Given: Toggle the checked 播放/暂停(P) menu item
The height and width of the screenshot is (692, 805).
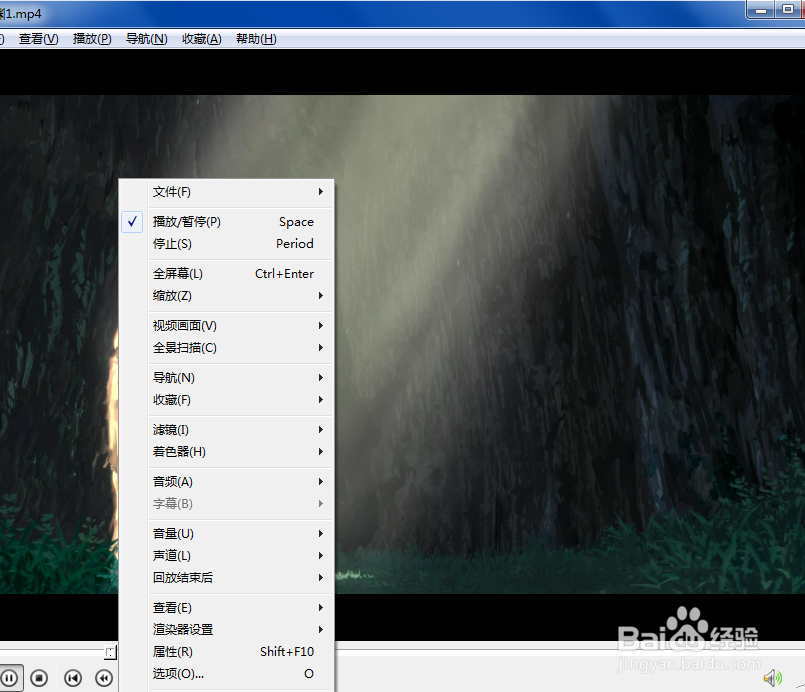Looking at the screenshot, I should coord(226,222).
